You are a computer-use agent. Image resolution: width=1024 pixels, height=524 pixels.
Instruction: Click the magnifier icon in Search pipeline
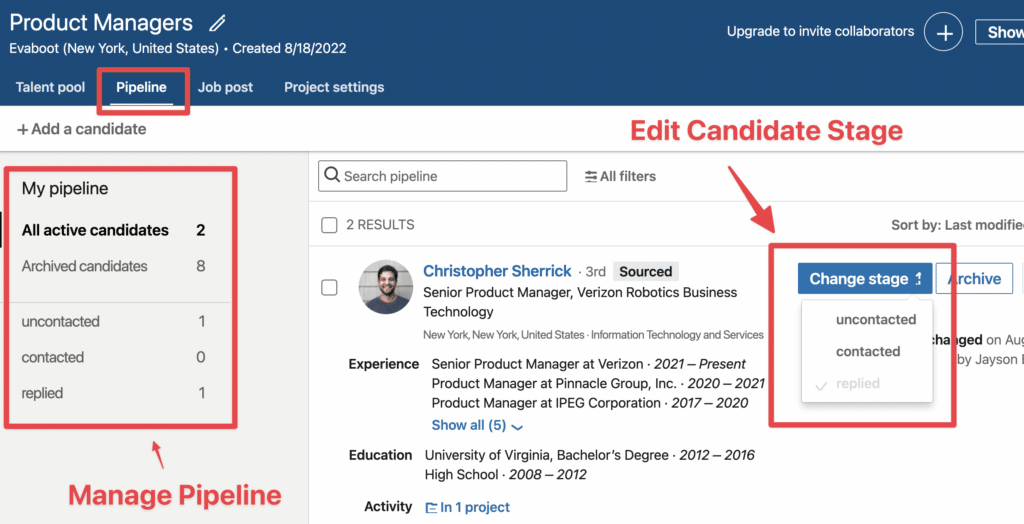point(332,175)
